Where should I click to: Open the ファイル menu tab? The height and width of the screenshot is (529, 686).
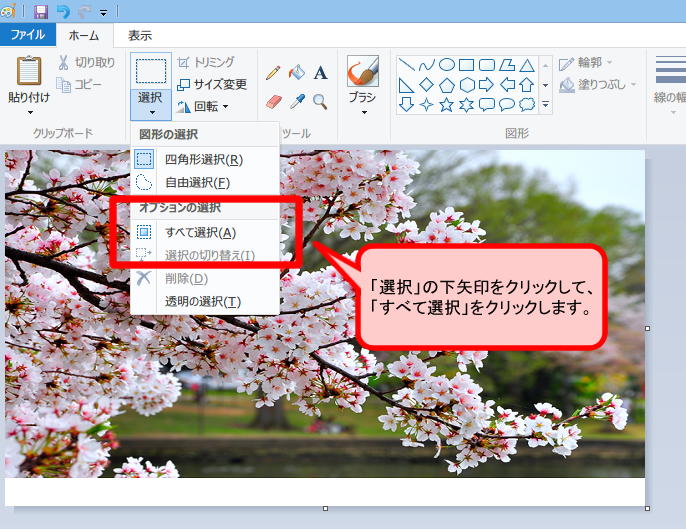point(28,35)
